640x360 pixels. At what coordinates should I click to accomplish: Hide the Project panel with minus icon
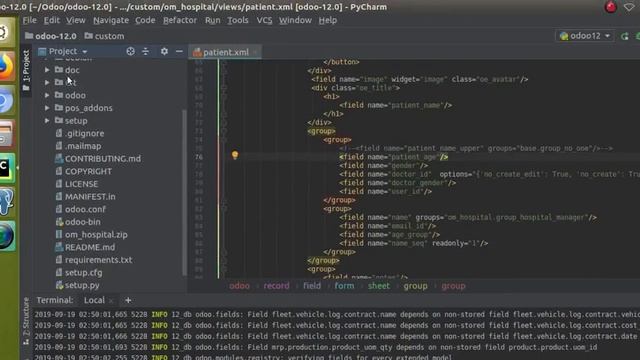[x=179, y=51]
